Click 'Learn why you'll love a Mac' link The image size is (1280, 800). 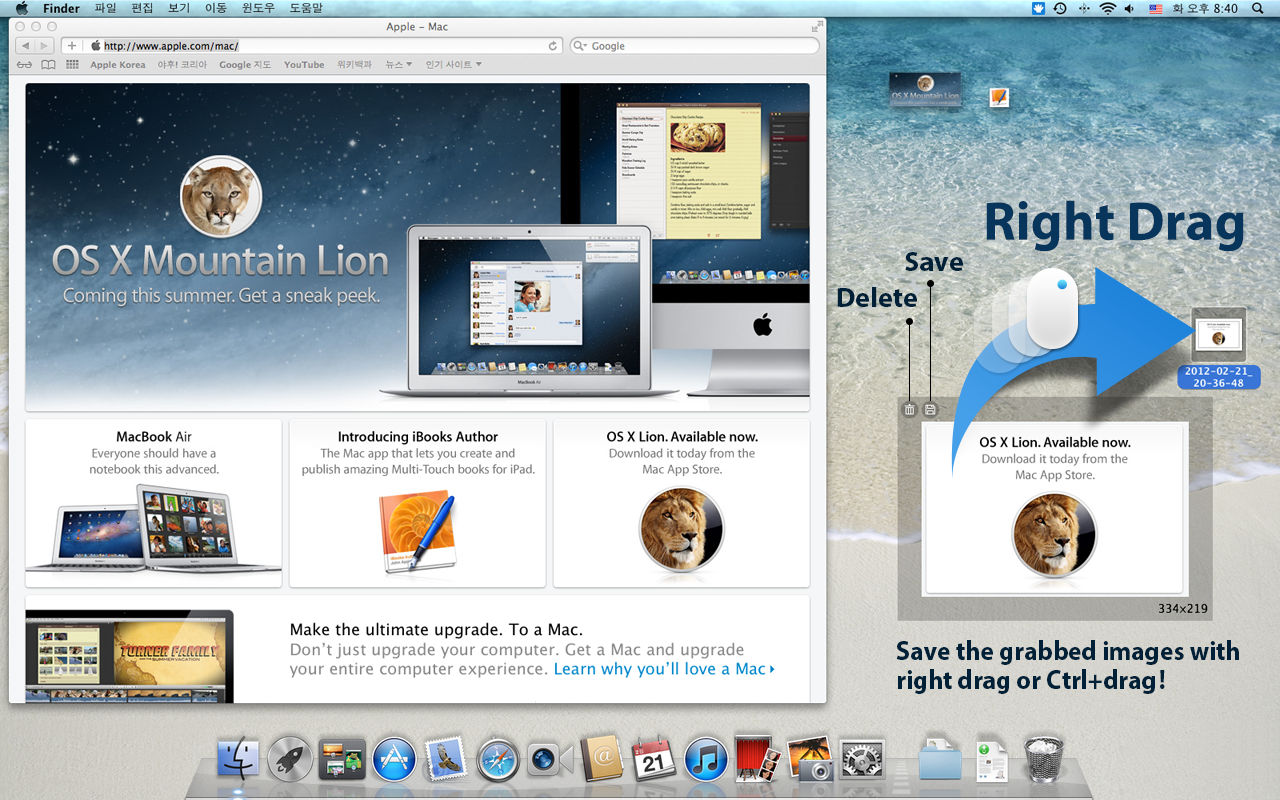coord(664,669)
